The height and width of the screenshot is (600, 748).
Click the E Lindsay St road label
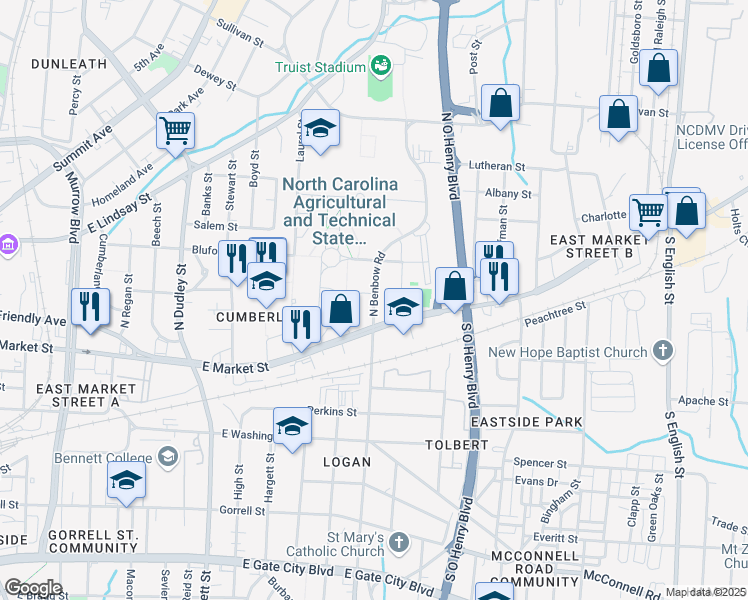click(x=119, y=213)
